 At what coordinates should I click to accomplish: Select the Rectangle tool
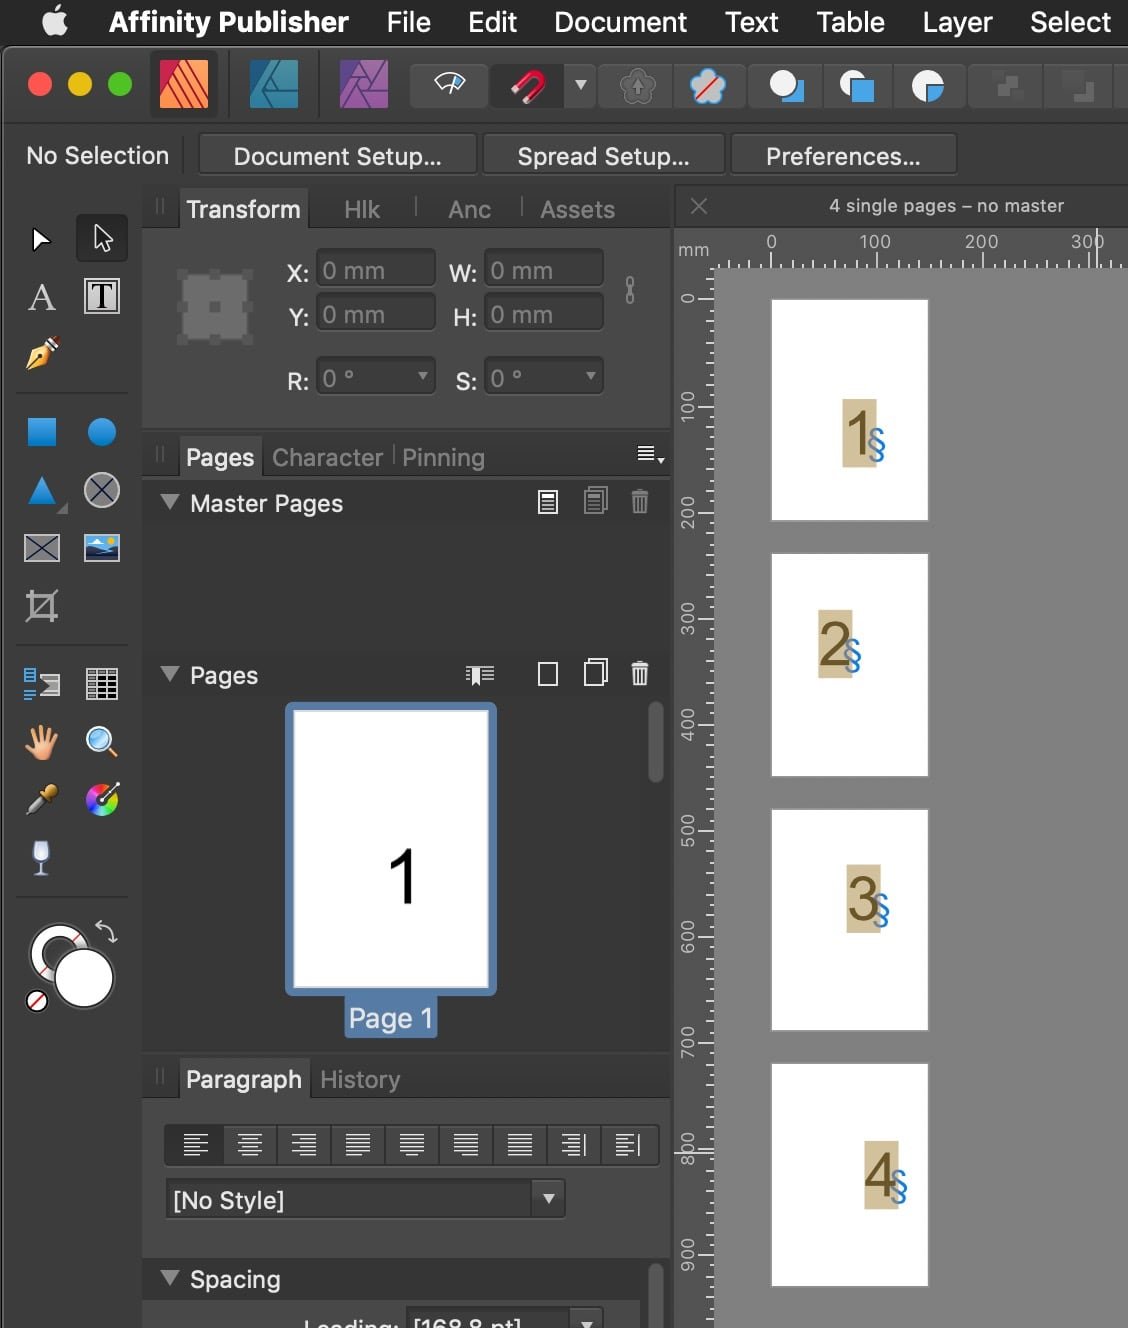41,431
